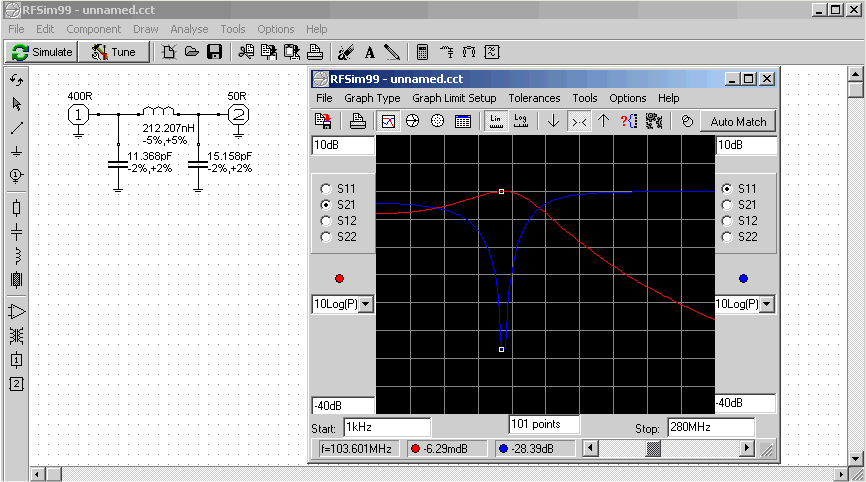The width and height of the screenshot is (866, 482).
Task: Select S11 for the red trace
Action: tap(326, 188)
